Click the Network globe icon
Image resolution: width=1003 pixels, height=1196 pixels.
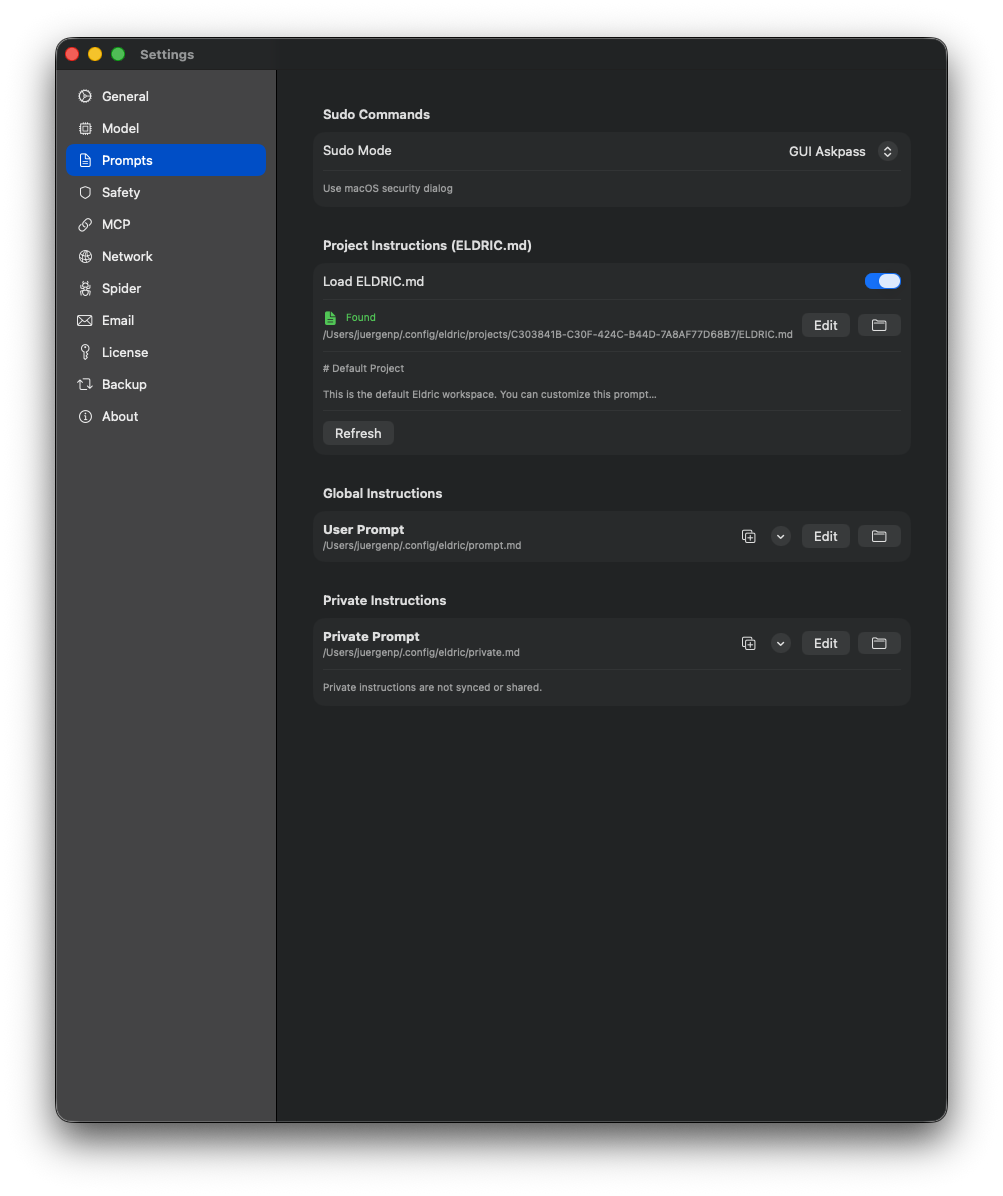tap(86, 256)
